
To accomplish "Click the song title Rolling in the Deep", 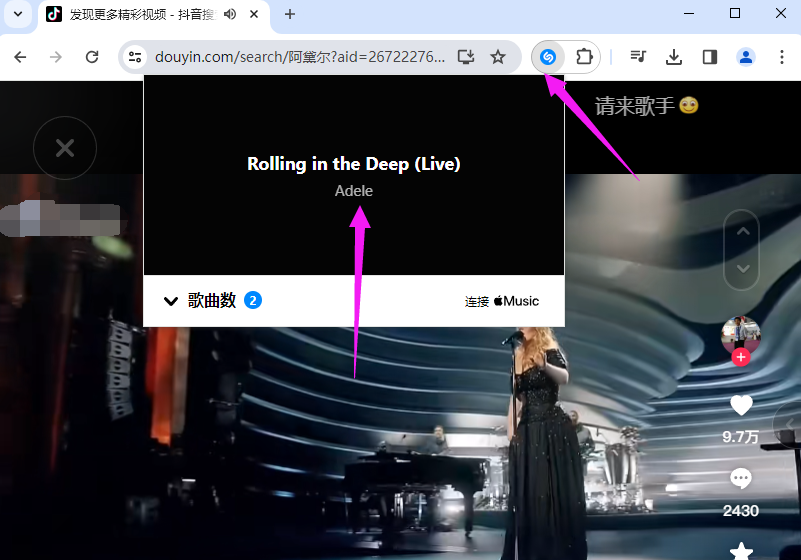I will (x=354, y=164).
